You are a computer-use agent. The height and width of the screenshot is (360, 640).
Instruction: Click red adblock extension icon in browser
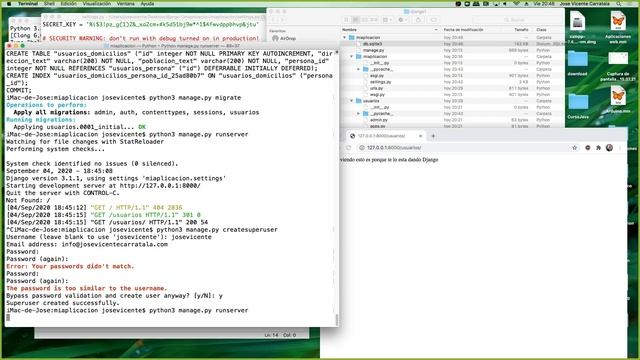588,148
